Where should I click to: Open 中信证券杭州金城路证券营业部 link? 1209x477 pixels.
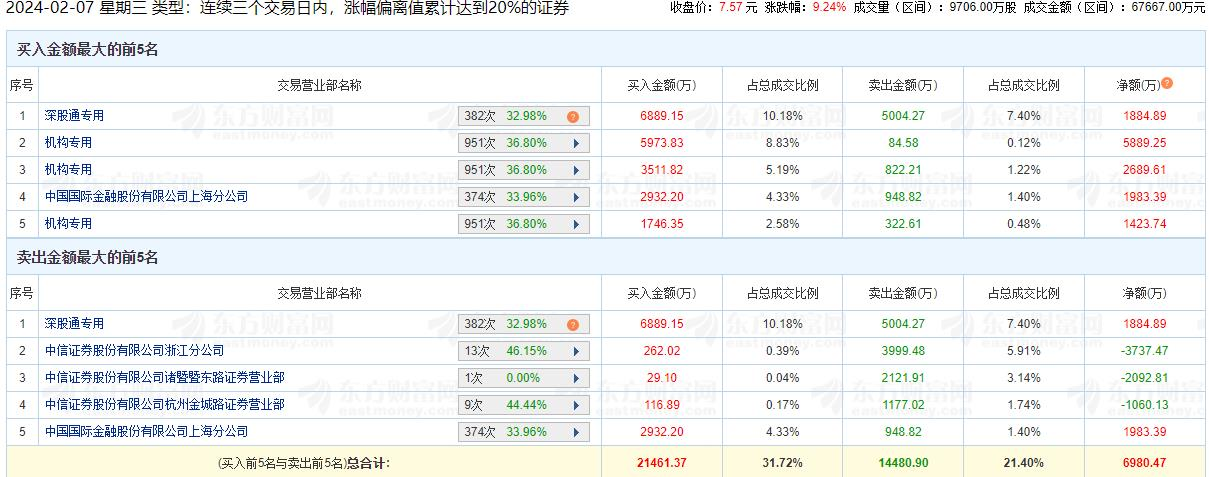tap(164, 405)
